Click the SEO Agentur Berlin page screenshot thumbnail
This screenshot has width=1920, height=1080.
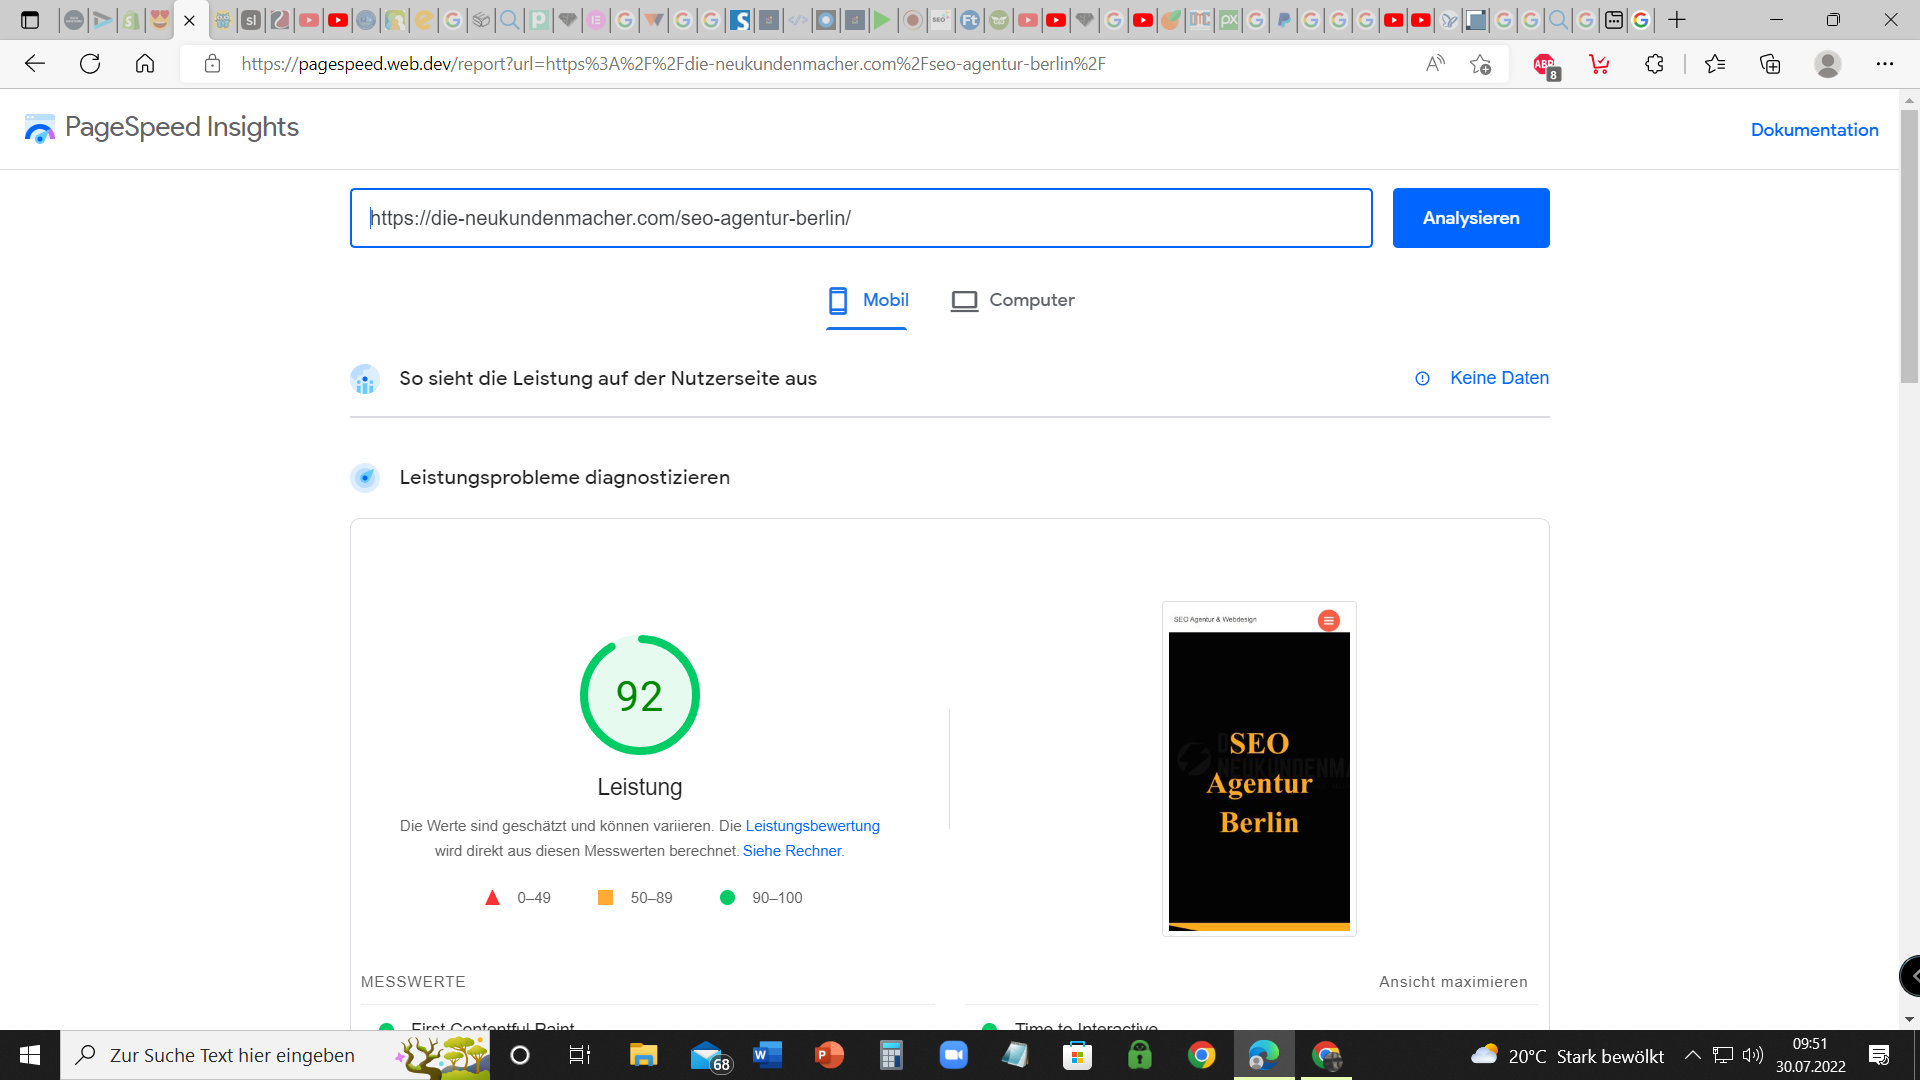[x=1259, y=768]
